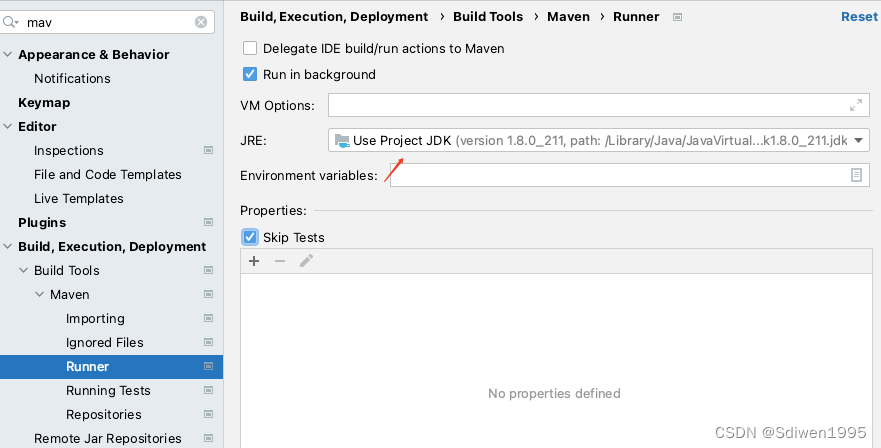Select File and Code Templates
The width and height of the screenshot is (881, 448).
pos(107,175)
